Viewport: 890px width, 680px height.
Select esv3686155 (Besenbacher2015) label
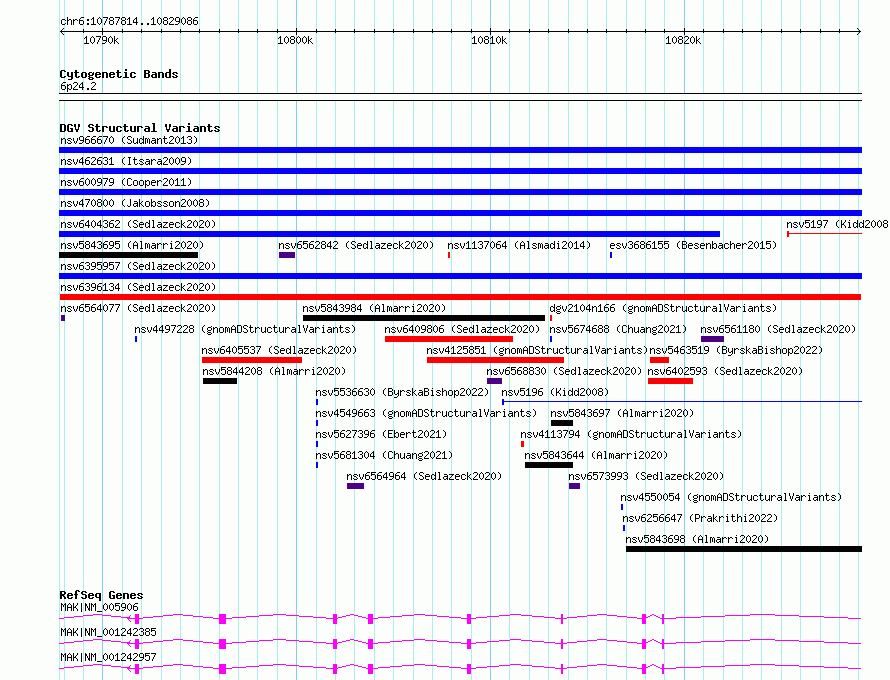pyautogui.click(x=693, y=245)
